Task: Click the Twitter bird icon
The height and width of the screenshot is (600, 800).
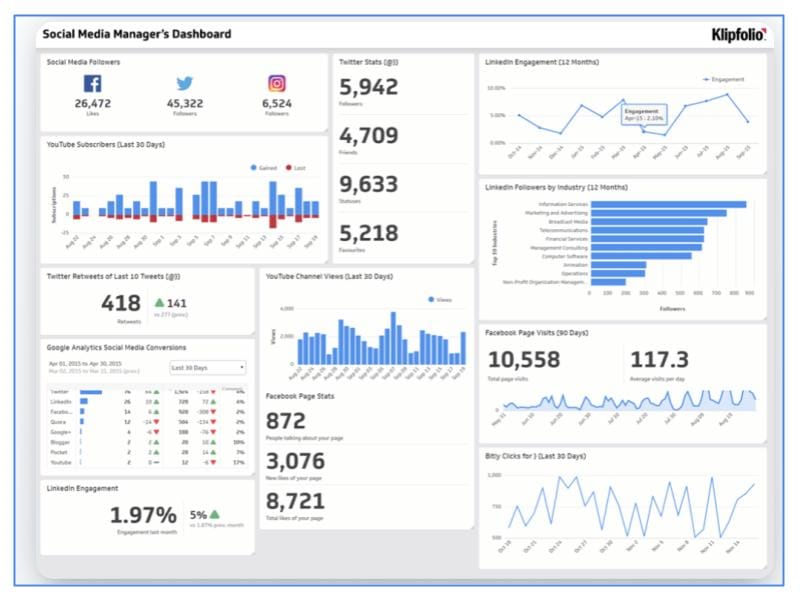Action: click(185, 84)
